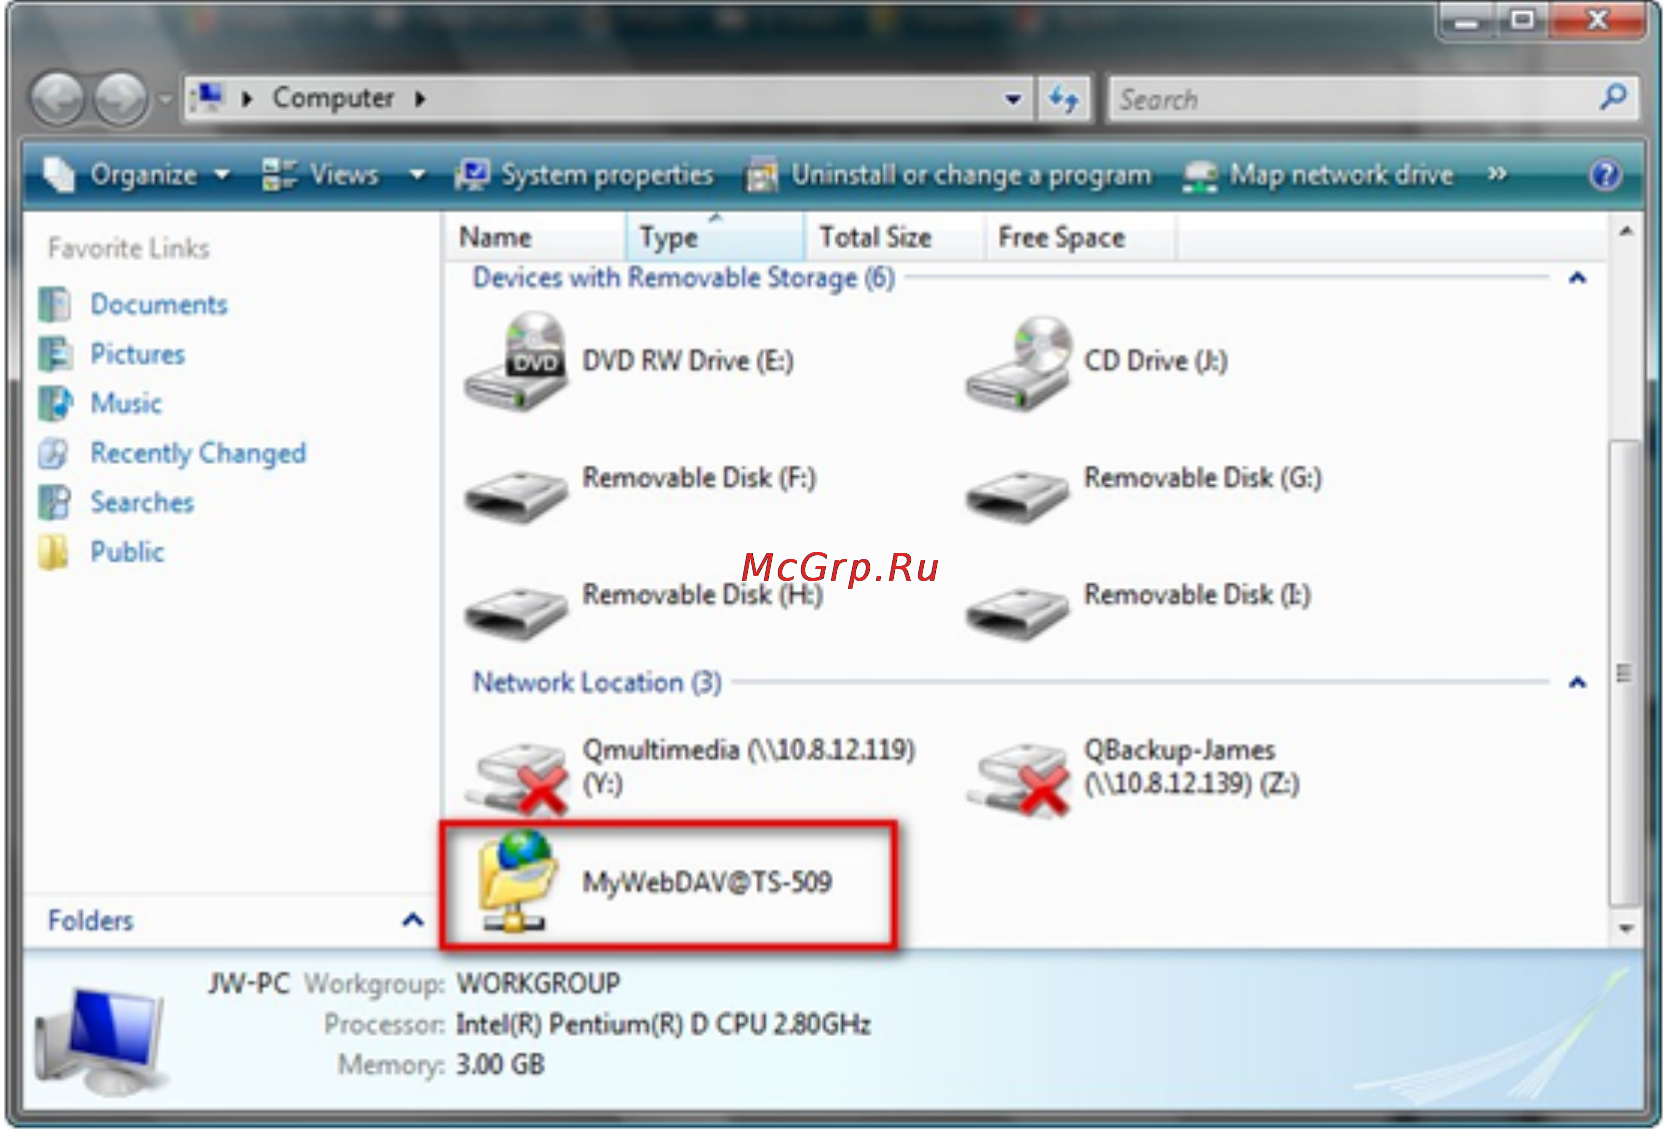Click the QBackup-James (\\10.8.12.139) (Z:) label
The image size is (1669, 1132).
point(1192,767)
